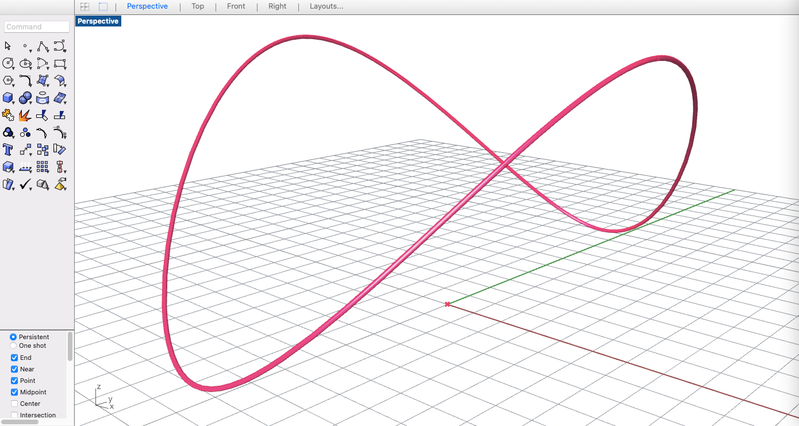Select the blue panels analyze tool
The width and height of the screenshot is (799, 426).
click(8, 184)
